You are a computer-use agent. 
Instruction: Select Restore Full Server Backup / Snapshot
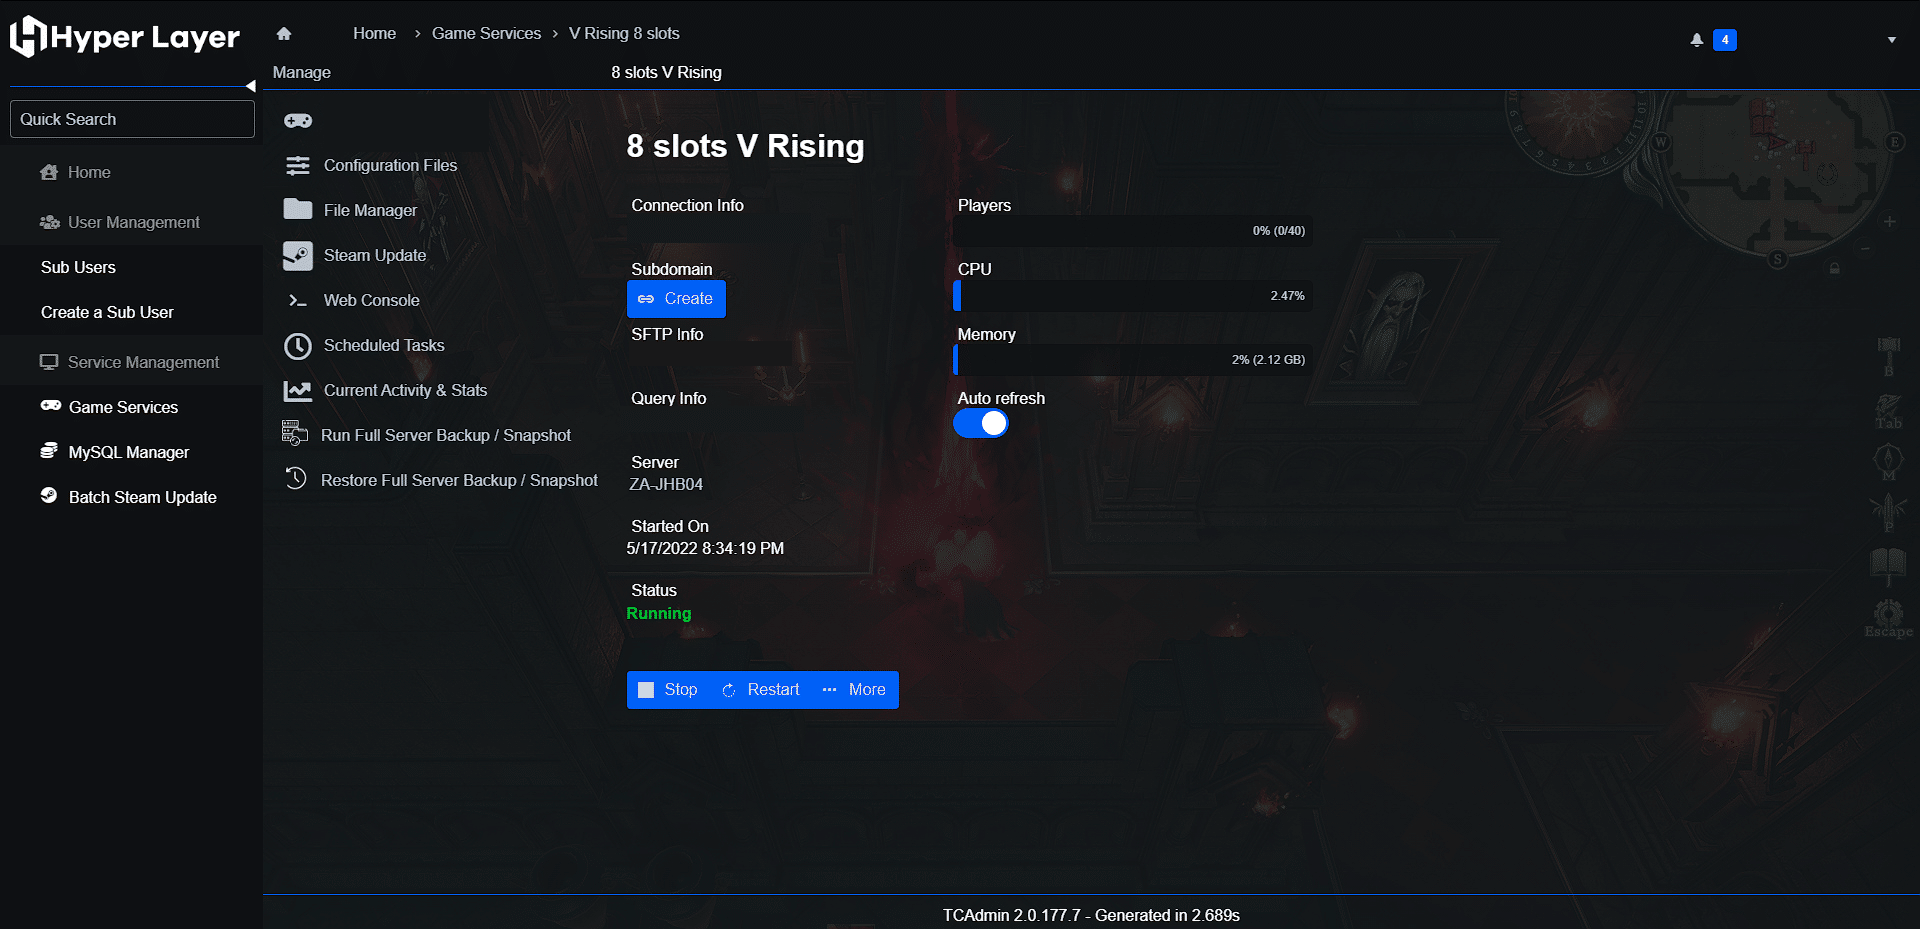[x=459, y=480]
